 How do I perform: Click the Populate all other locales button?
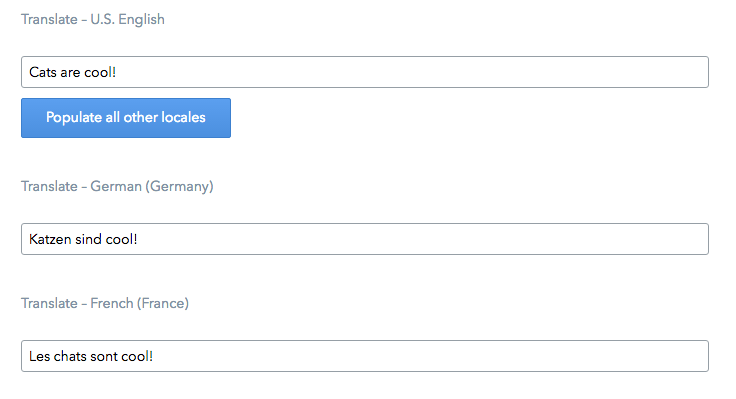pyautogui.click(x=126, y=118)
